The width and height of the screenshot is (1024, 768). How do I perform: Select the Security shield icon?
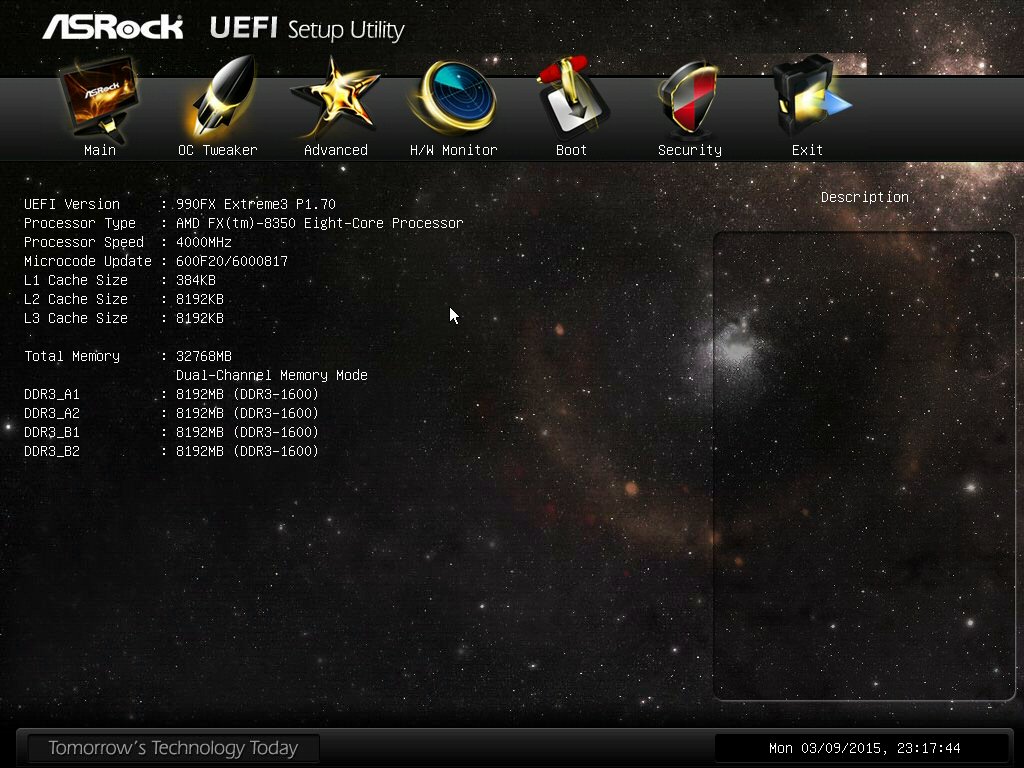(690, 98)
